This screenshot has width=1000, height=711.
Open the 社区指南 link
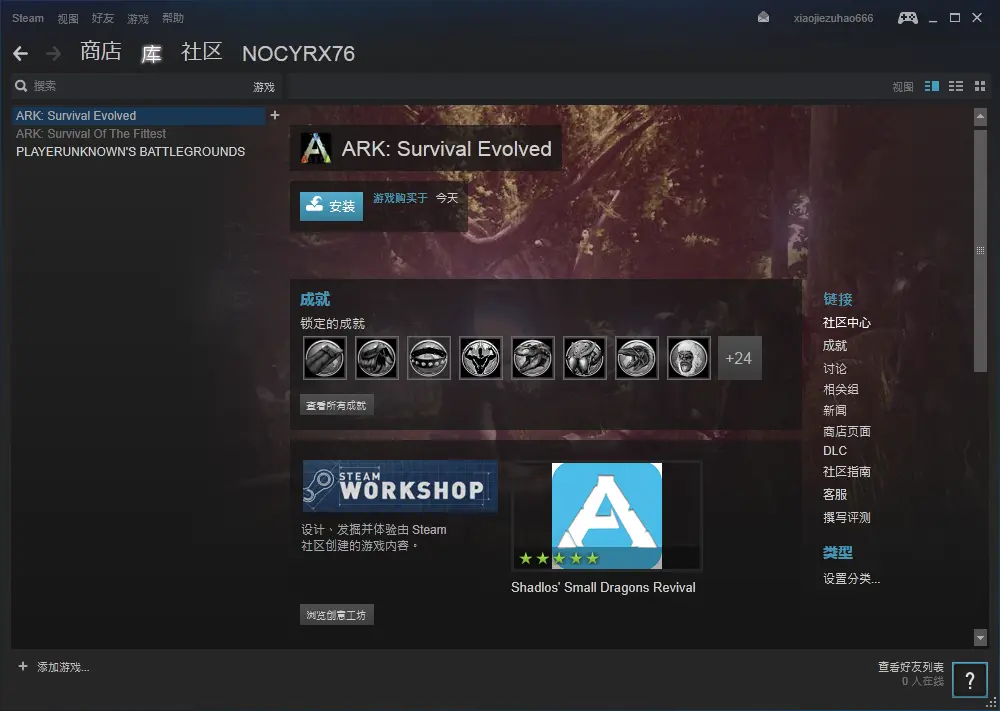point(847,472)
